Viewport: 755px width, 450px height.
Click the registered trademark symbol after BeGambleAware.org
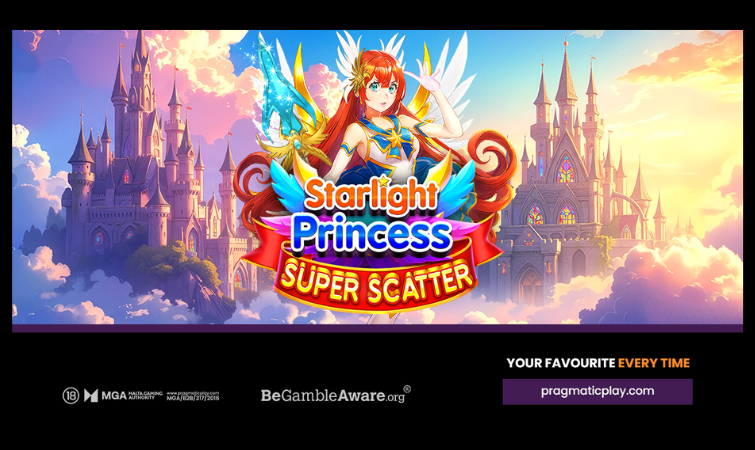(407, 389)
